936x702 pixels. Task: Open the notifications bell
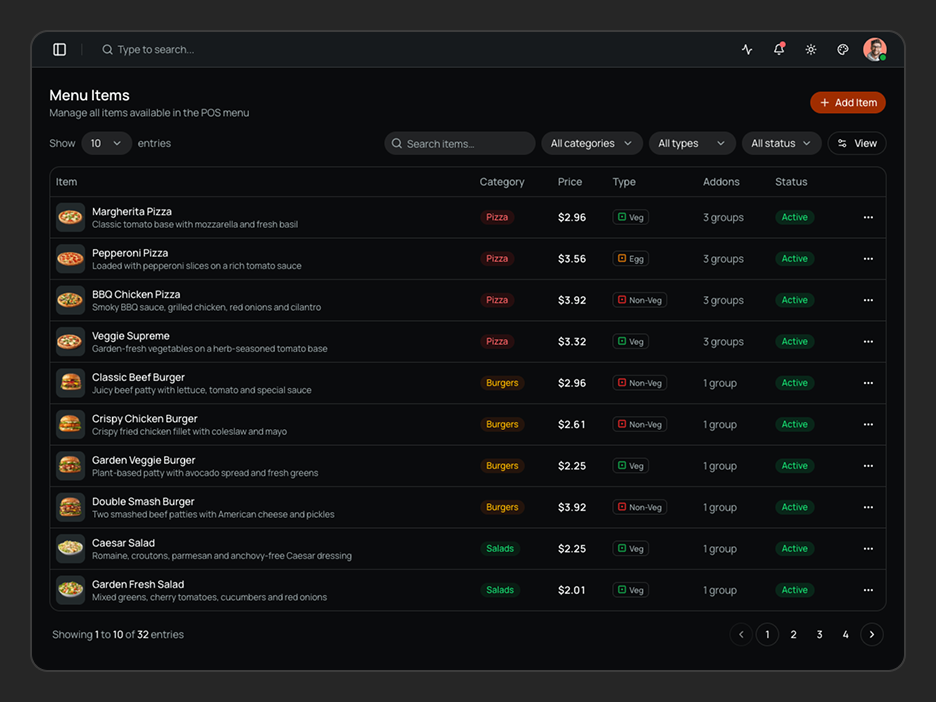tap(779, 50)
